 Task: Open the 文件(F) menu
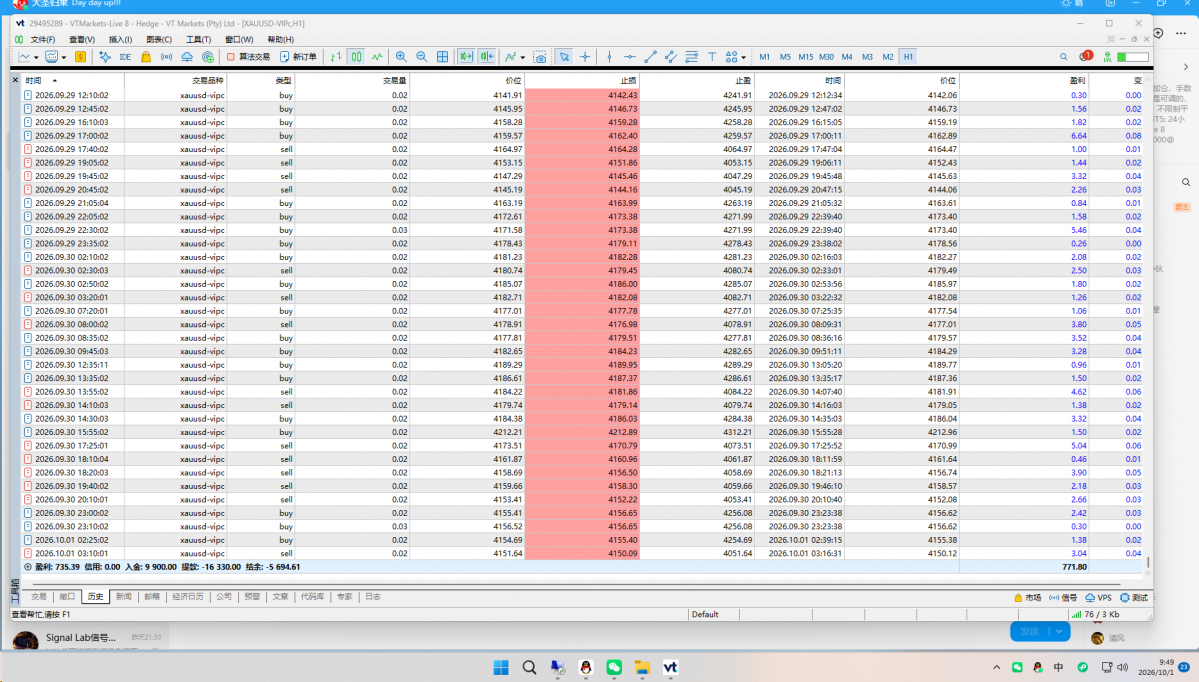[x=42, y=40]
